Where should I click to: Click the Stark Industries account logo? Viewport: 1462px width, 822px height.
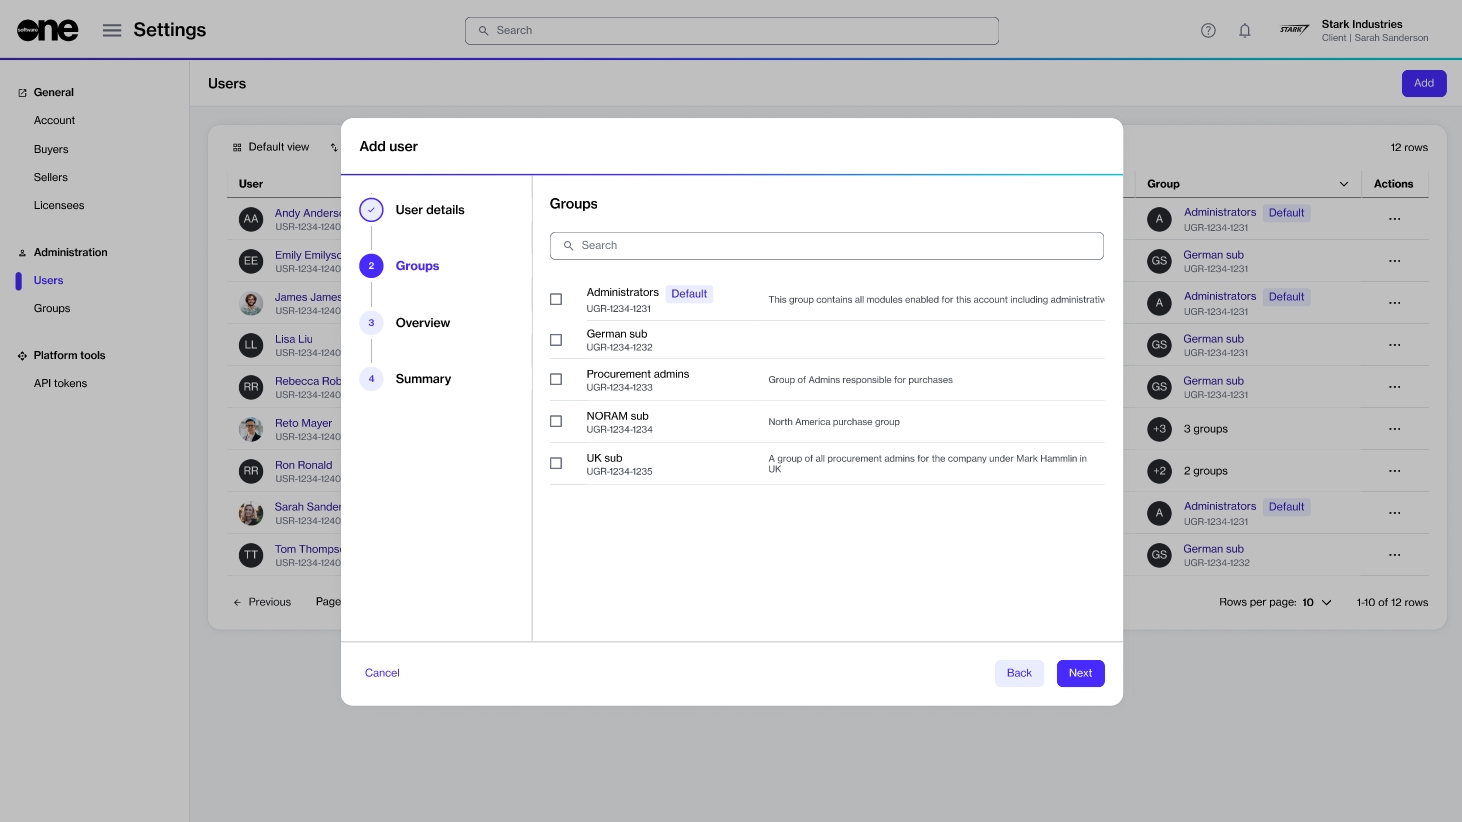point(1294,30)
